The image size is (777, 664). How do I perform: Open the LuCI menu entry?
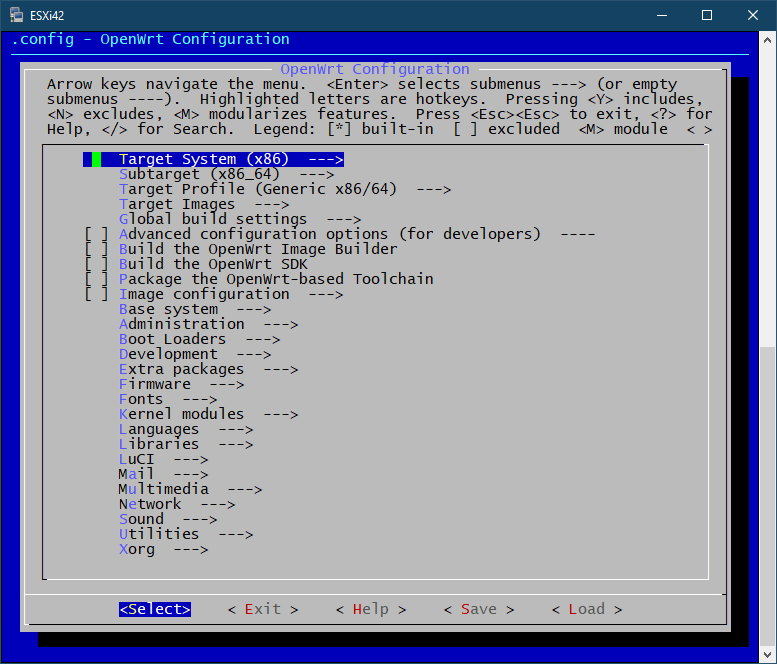point(164,459)
